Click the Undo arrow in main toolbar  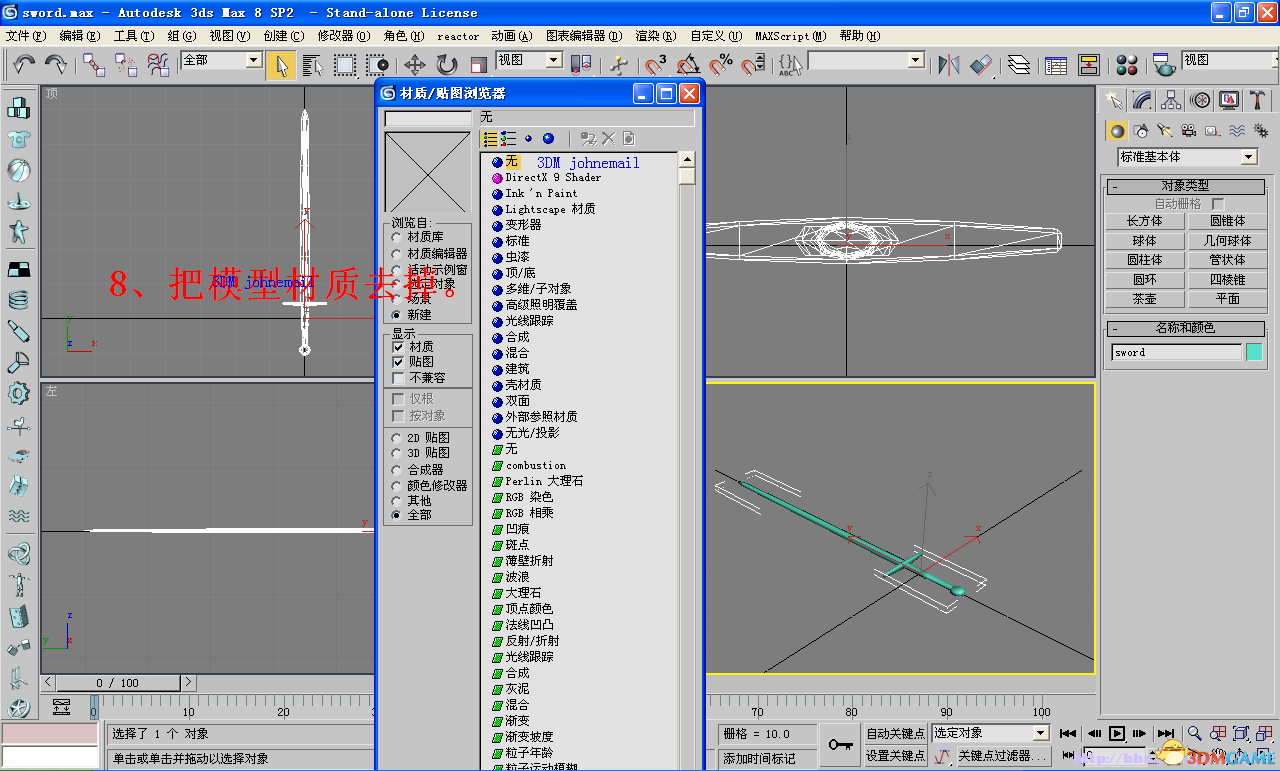tap(24, 65)
